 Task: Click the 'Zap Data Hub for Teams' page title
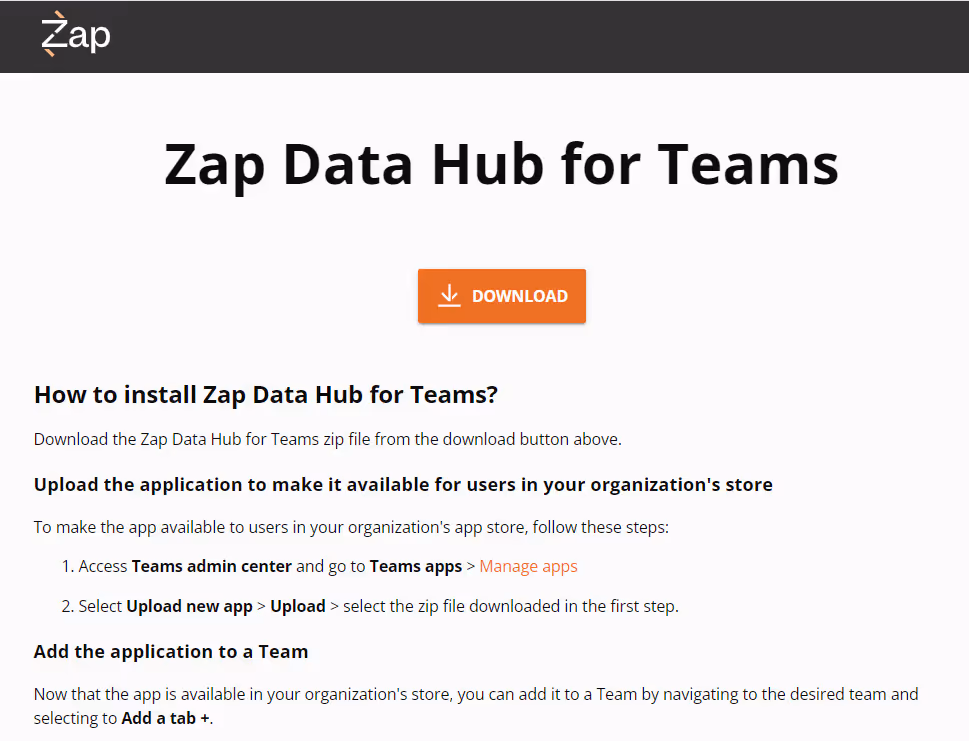point(500,164)
